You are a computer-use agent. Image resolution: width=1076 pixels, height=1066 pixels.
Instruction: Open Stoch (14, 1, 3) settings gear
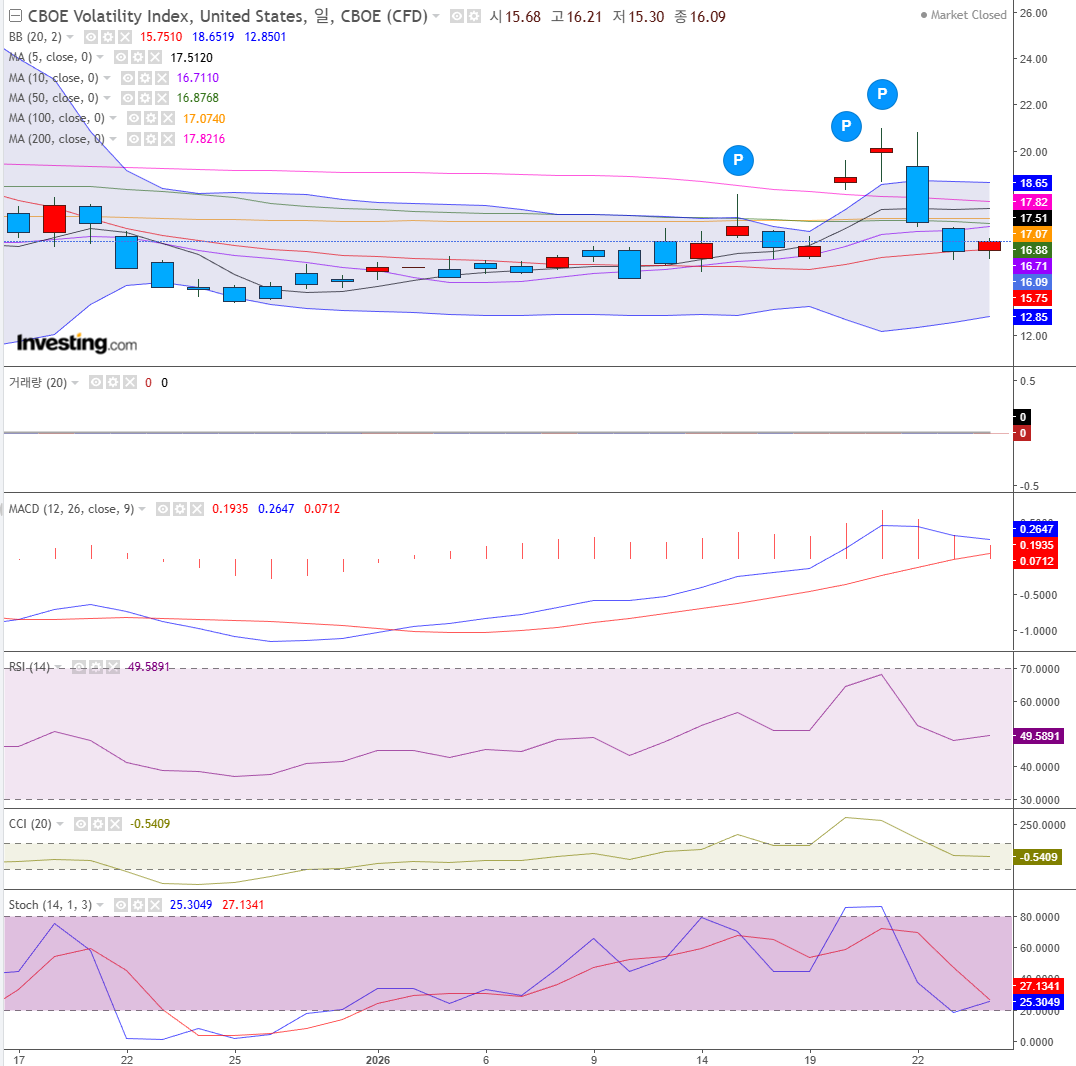point(138,905)
